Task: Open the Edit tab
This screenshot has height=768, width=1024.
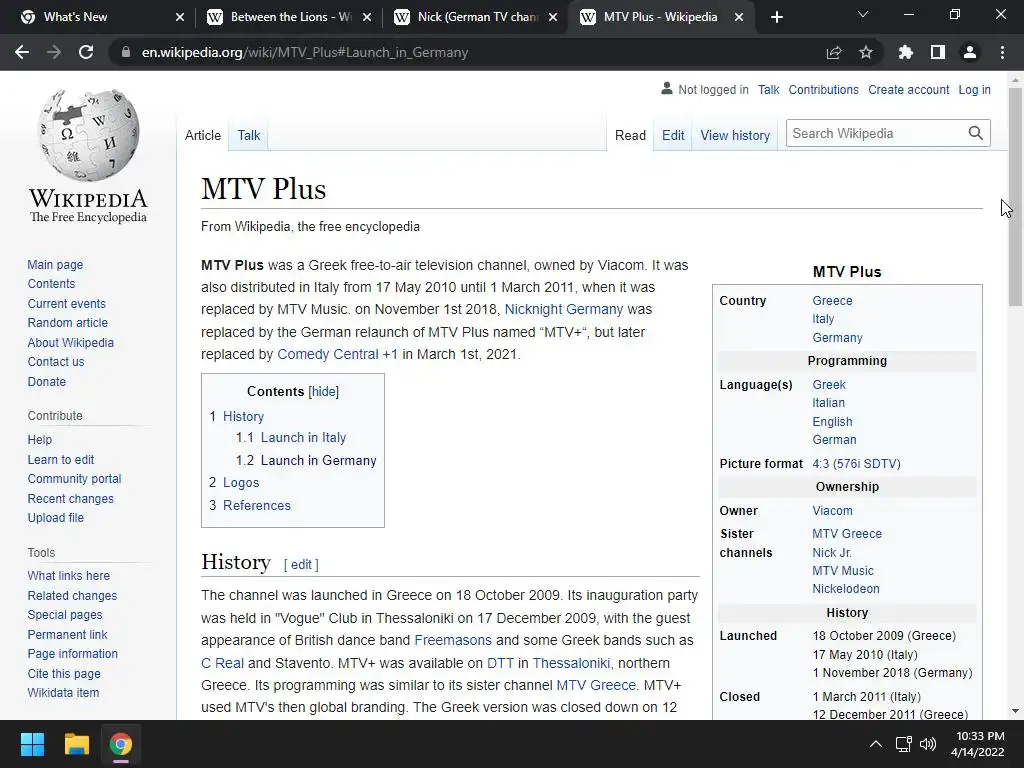Action: click(673, 135)
